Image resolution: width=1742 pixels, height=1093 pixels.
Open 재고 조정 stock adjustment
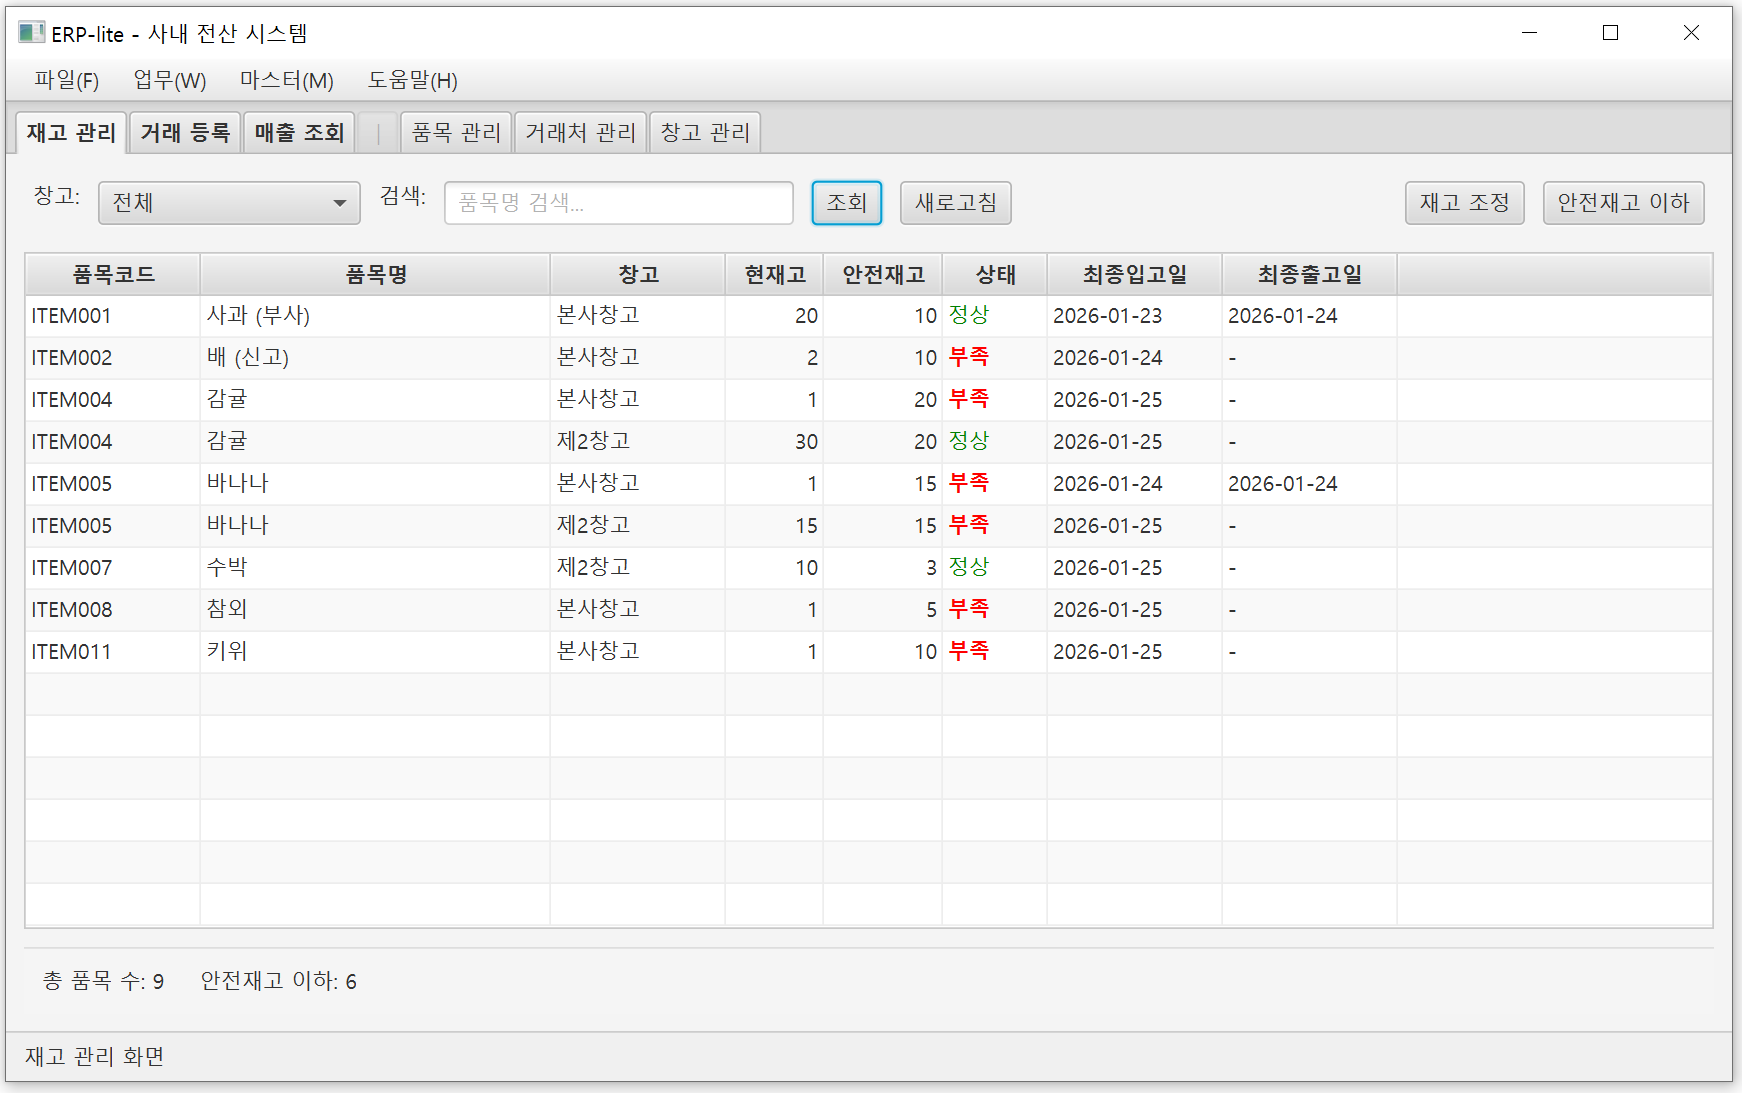(1464, 203)
